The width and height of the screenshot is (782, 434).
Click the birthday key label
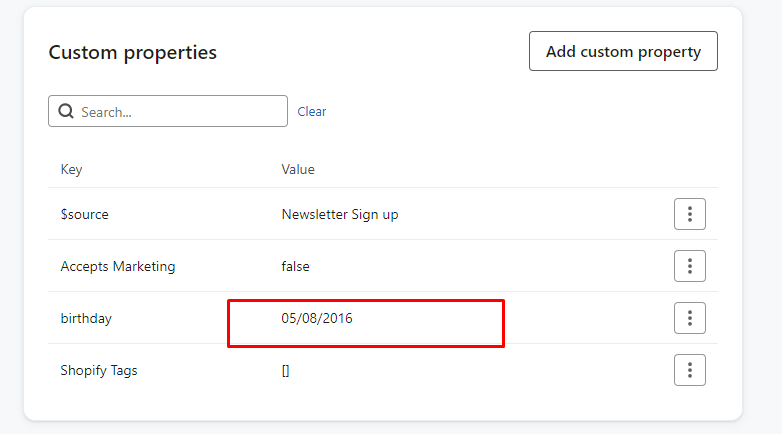86,318
